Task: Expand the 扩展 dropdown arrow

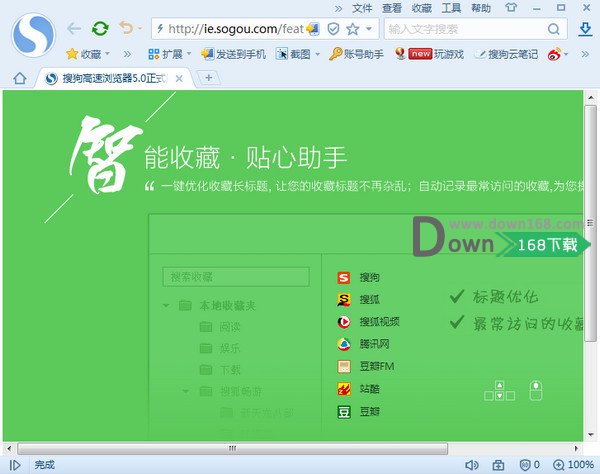Action: (189, 54)
